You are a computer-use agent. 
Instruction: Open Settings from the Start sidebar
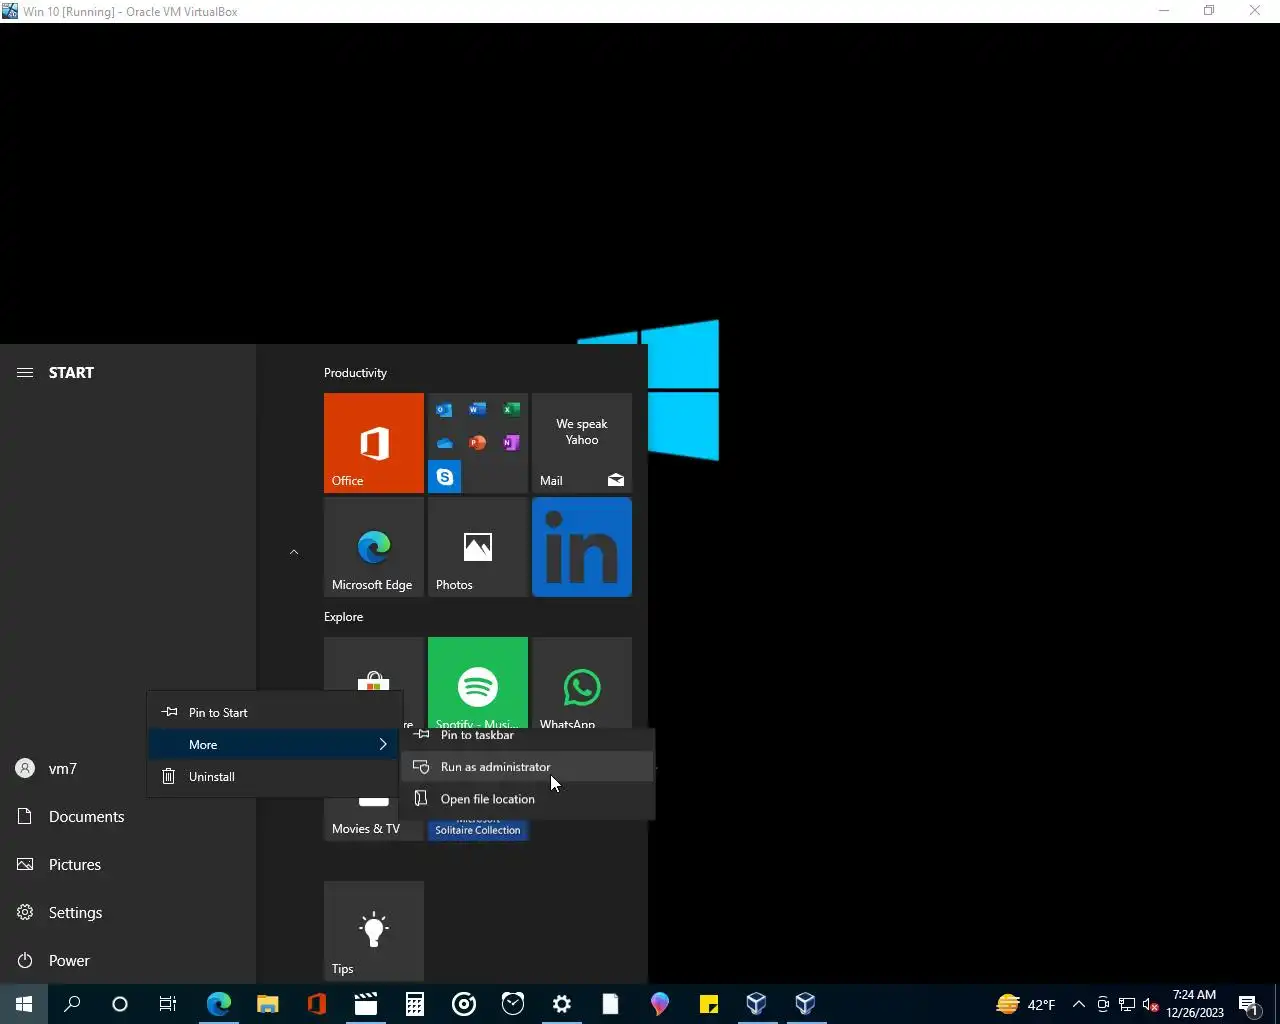point(128,913)
